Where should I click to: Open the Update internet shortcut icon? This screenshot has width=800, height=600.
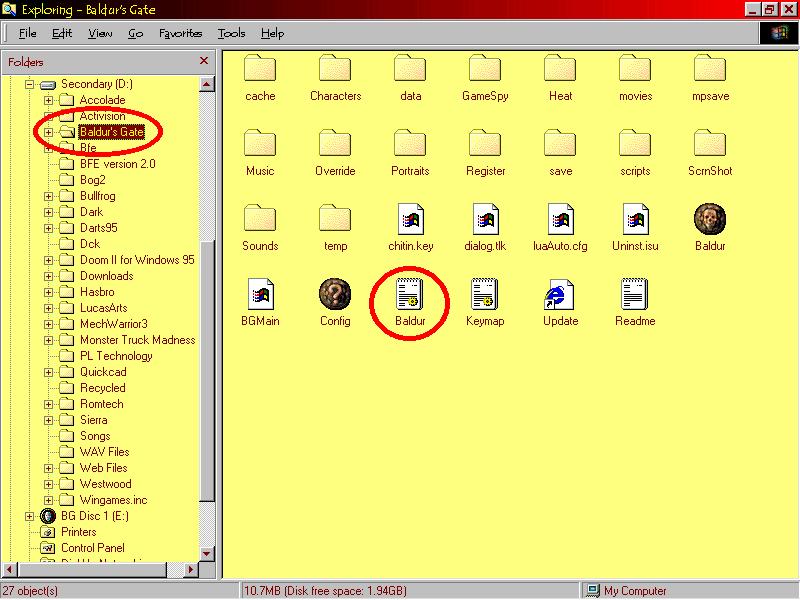pos(560,295)
